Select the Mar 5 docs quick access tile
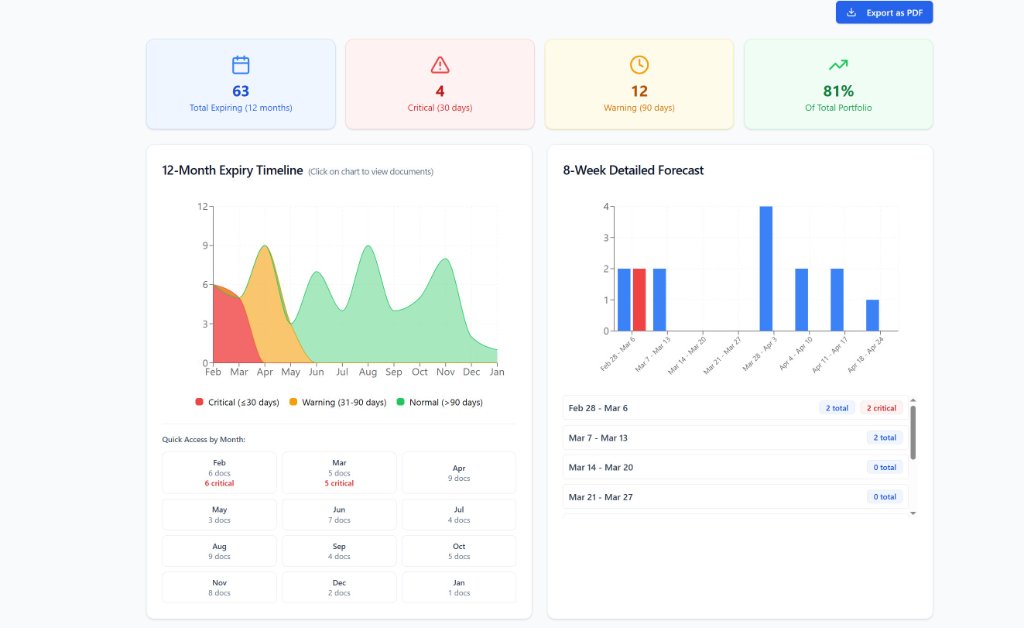This screenshot has width=1024, height=628. tap(339, 473)
